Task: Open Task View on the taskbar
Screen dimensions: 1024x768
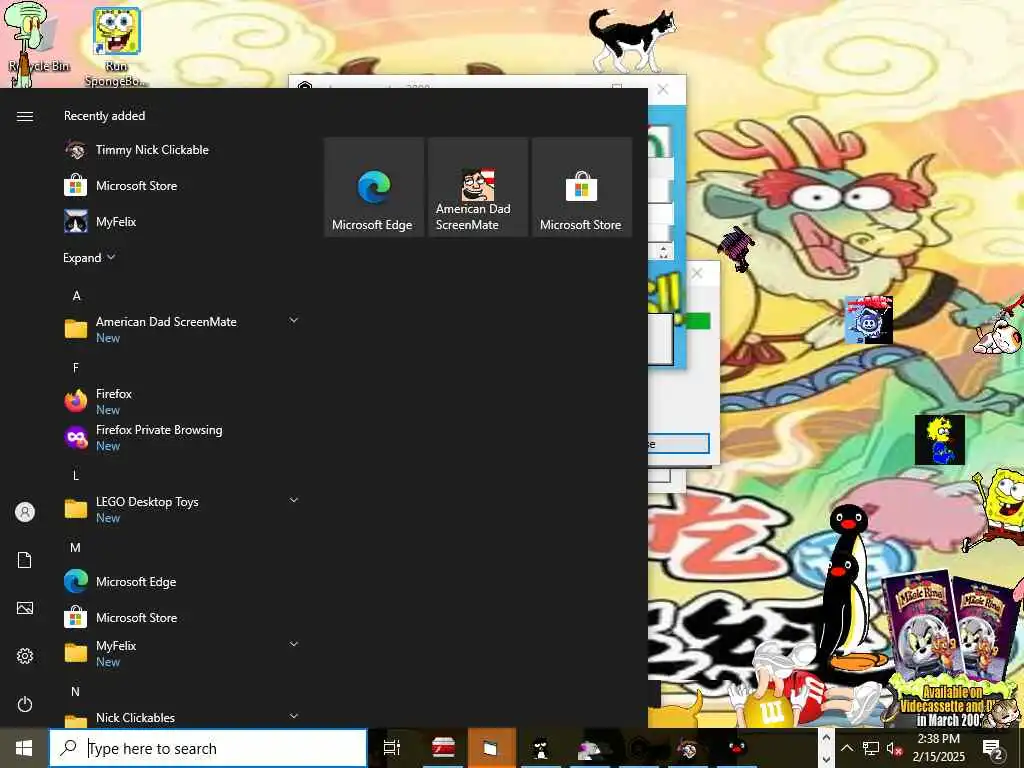Action: coord(392,748)
